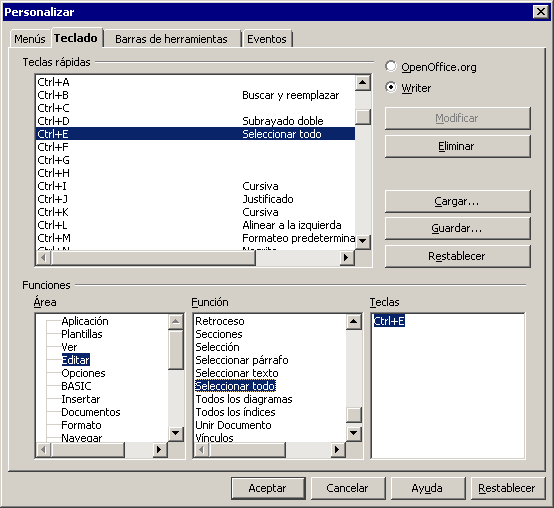Select the Ctrl+G shortcut row
554x508 pixels.
pos(195,160)
